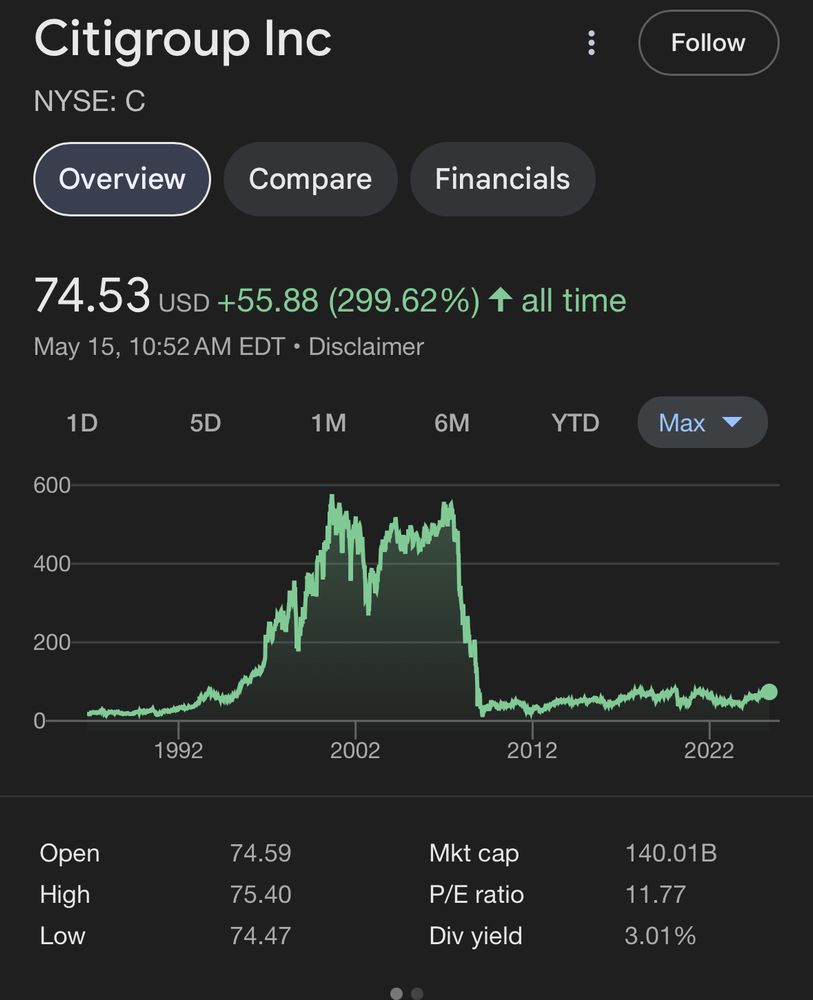Expand the Max range dropdown
The width and height of the screenshot is (813, 1000).
[702, 423]
